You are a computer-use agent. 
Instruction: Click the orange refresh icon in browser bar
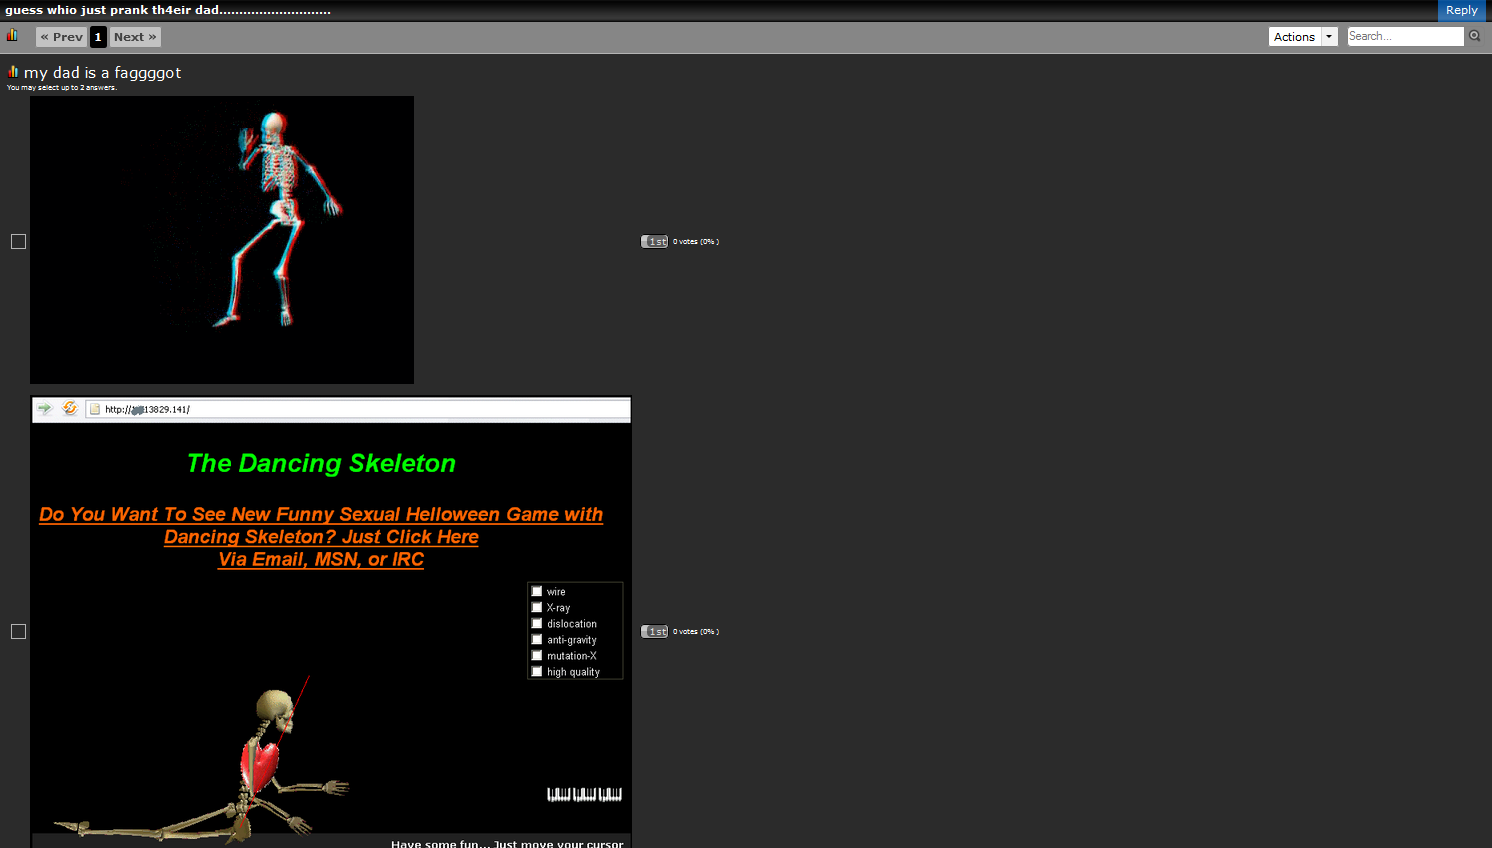(70, 408)
